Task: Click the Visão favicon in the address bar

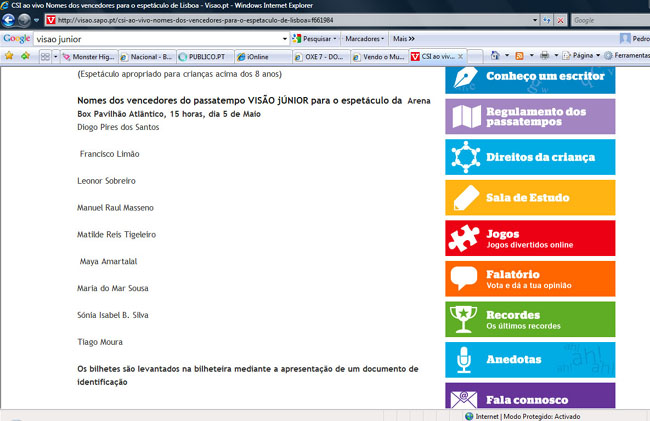Action: click(51, 20)
